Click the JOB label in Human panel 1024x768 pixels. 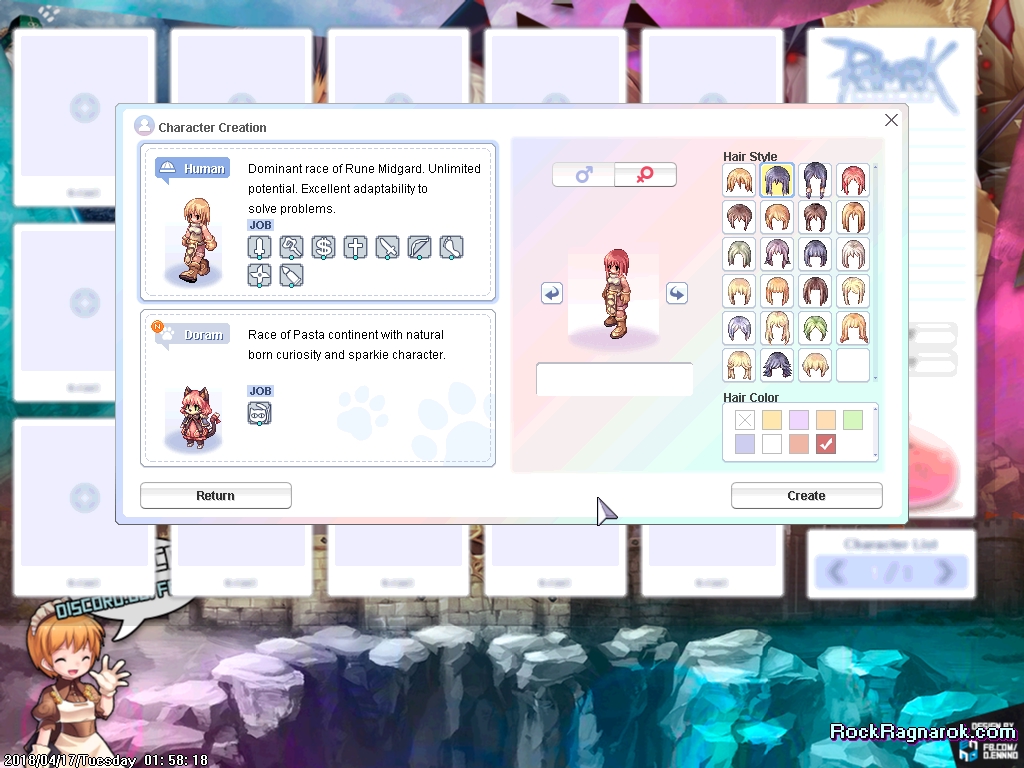[x=260, y=225]
